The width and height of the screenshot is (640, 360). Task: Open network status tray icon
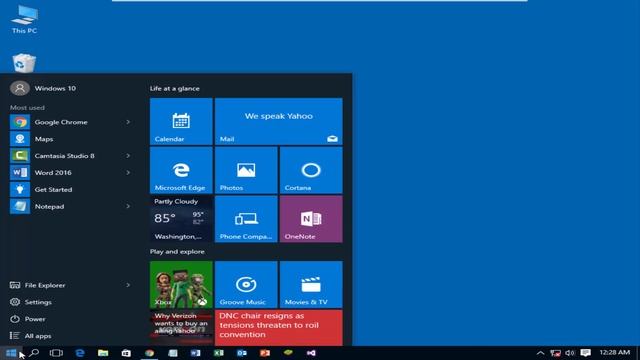pos(555,353)
